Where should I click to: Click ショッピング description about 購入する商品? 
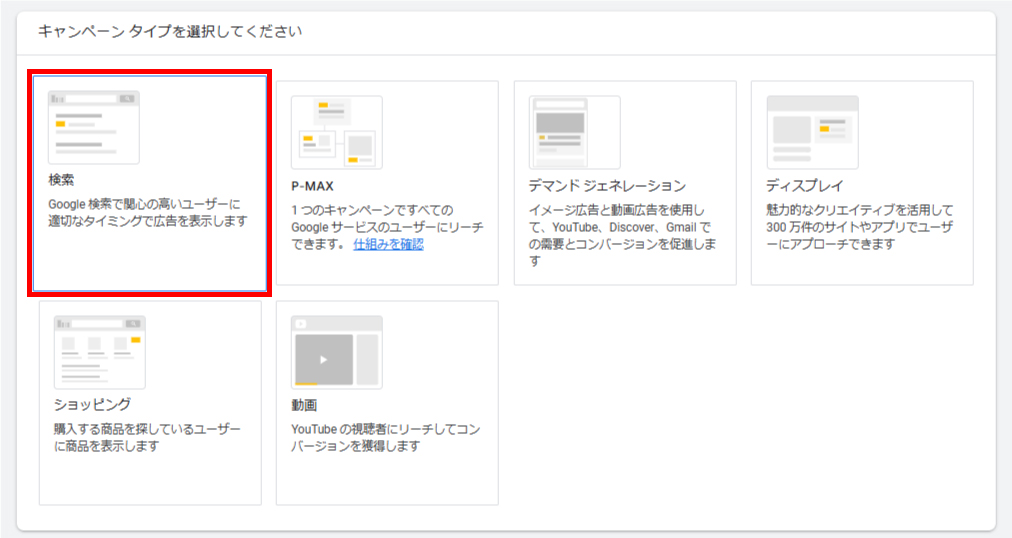(x=147, y=437)
